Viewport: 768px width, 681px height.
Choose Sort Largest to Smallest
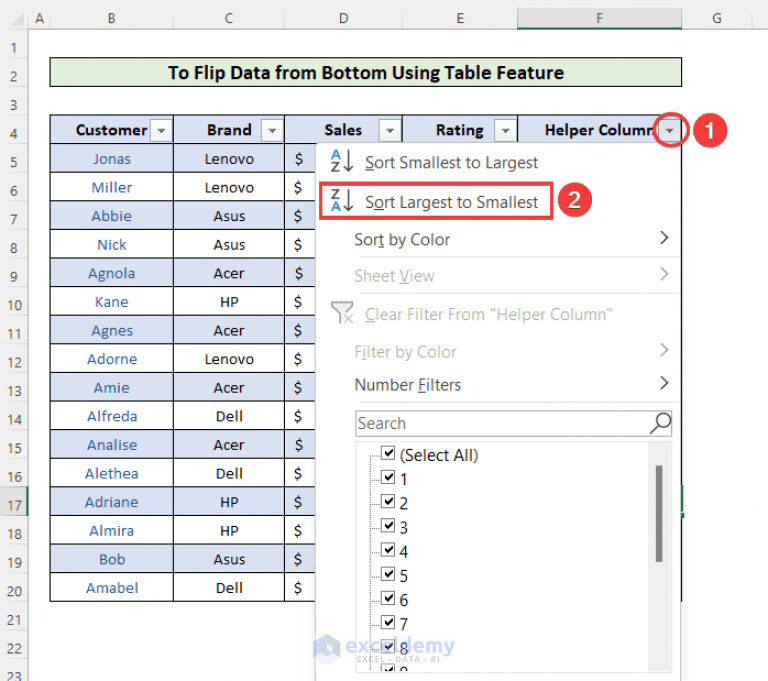tap(451, 202)
